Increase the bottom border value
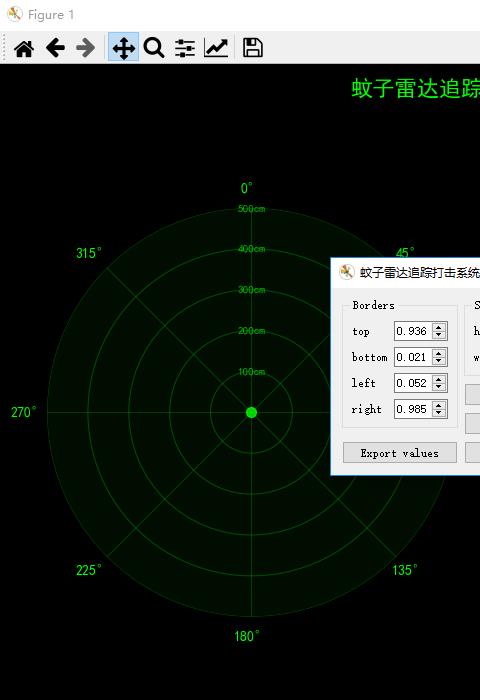Viewport: 480px width, 700px height. point(439,353)
